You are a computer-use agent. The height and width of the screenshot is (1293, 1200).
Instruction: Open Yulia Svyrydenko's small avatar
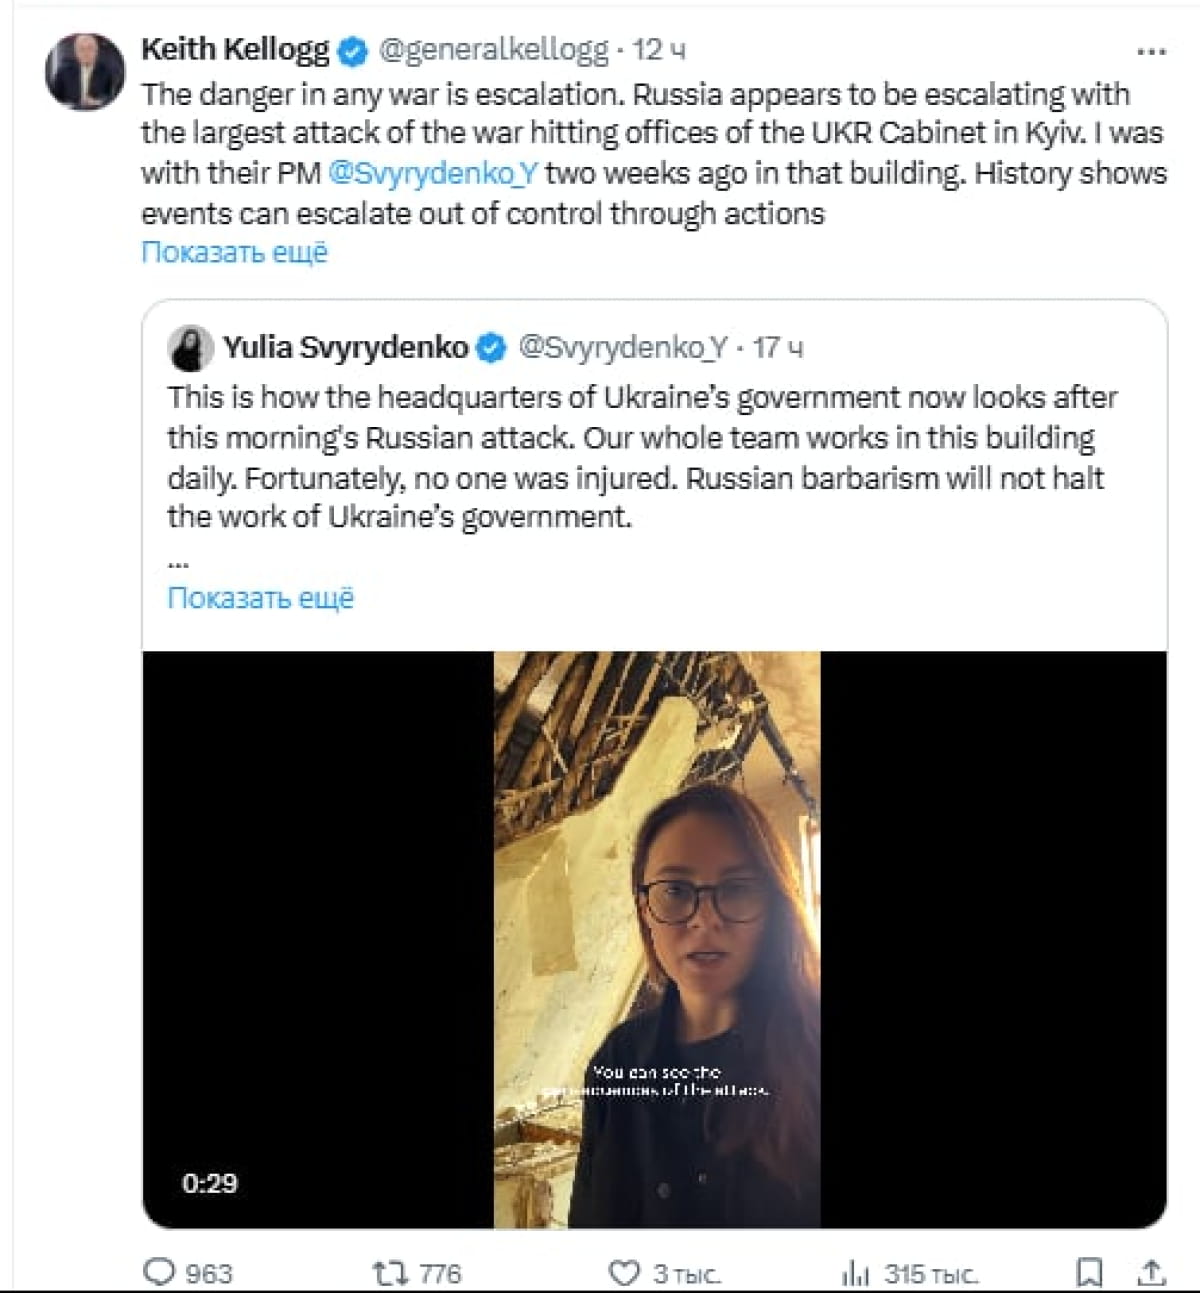190,348
